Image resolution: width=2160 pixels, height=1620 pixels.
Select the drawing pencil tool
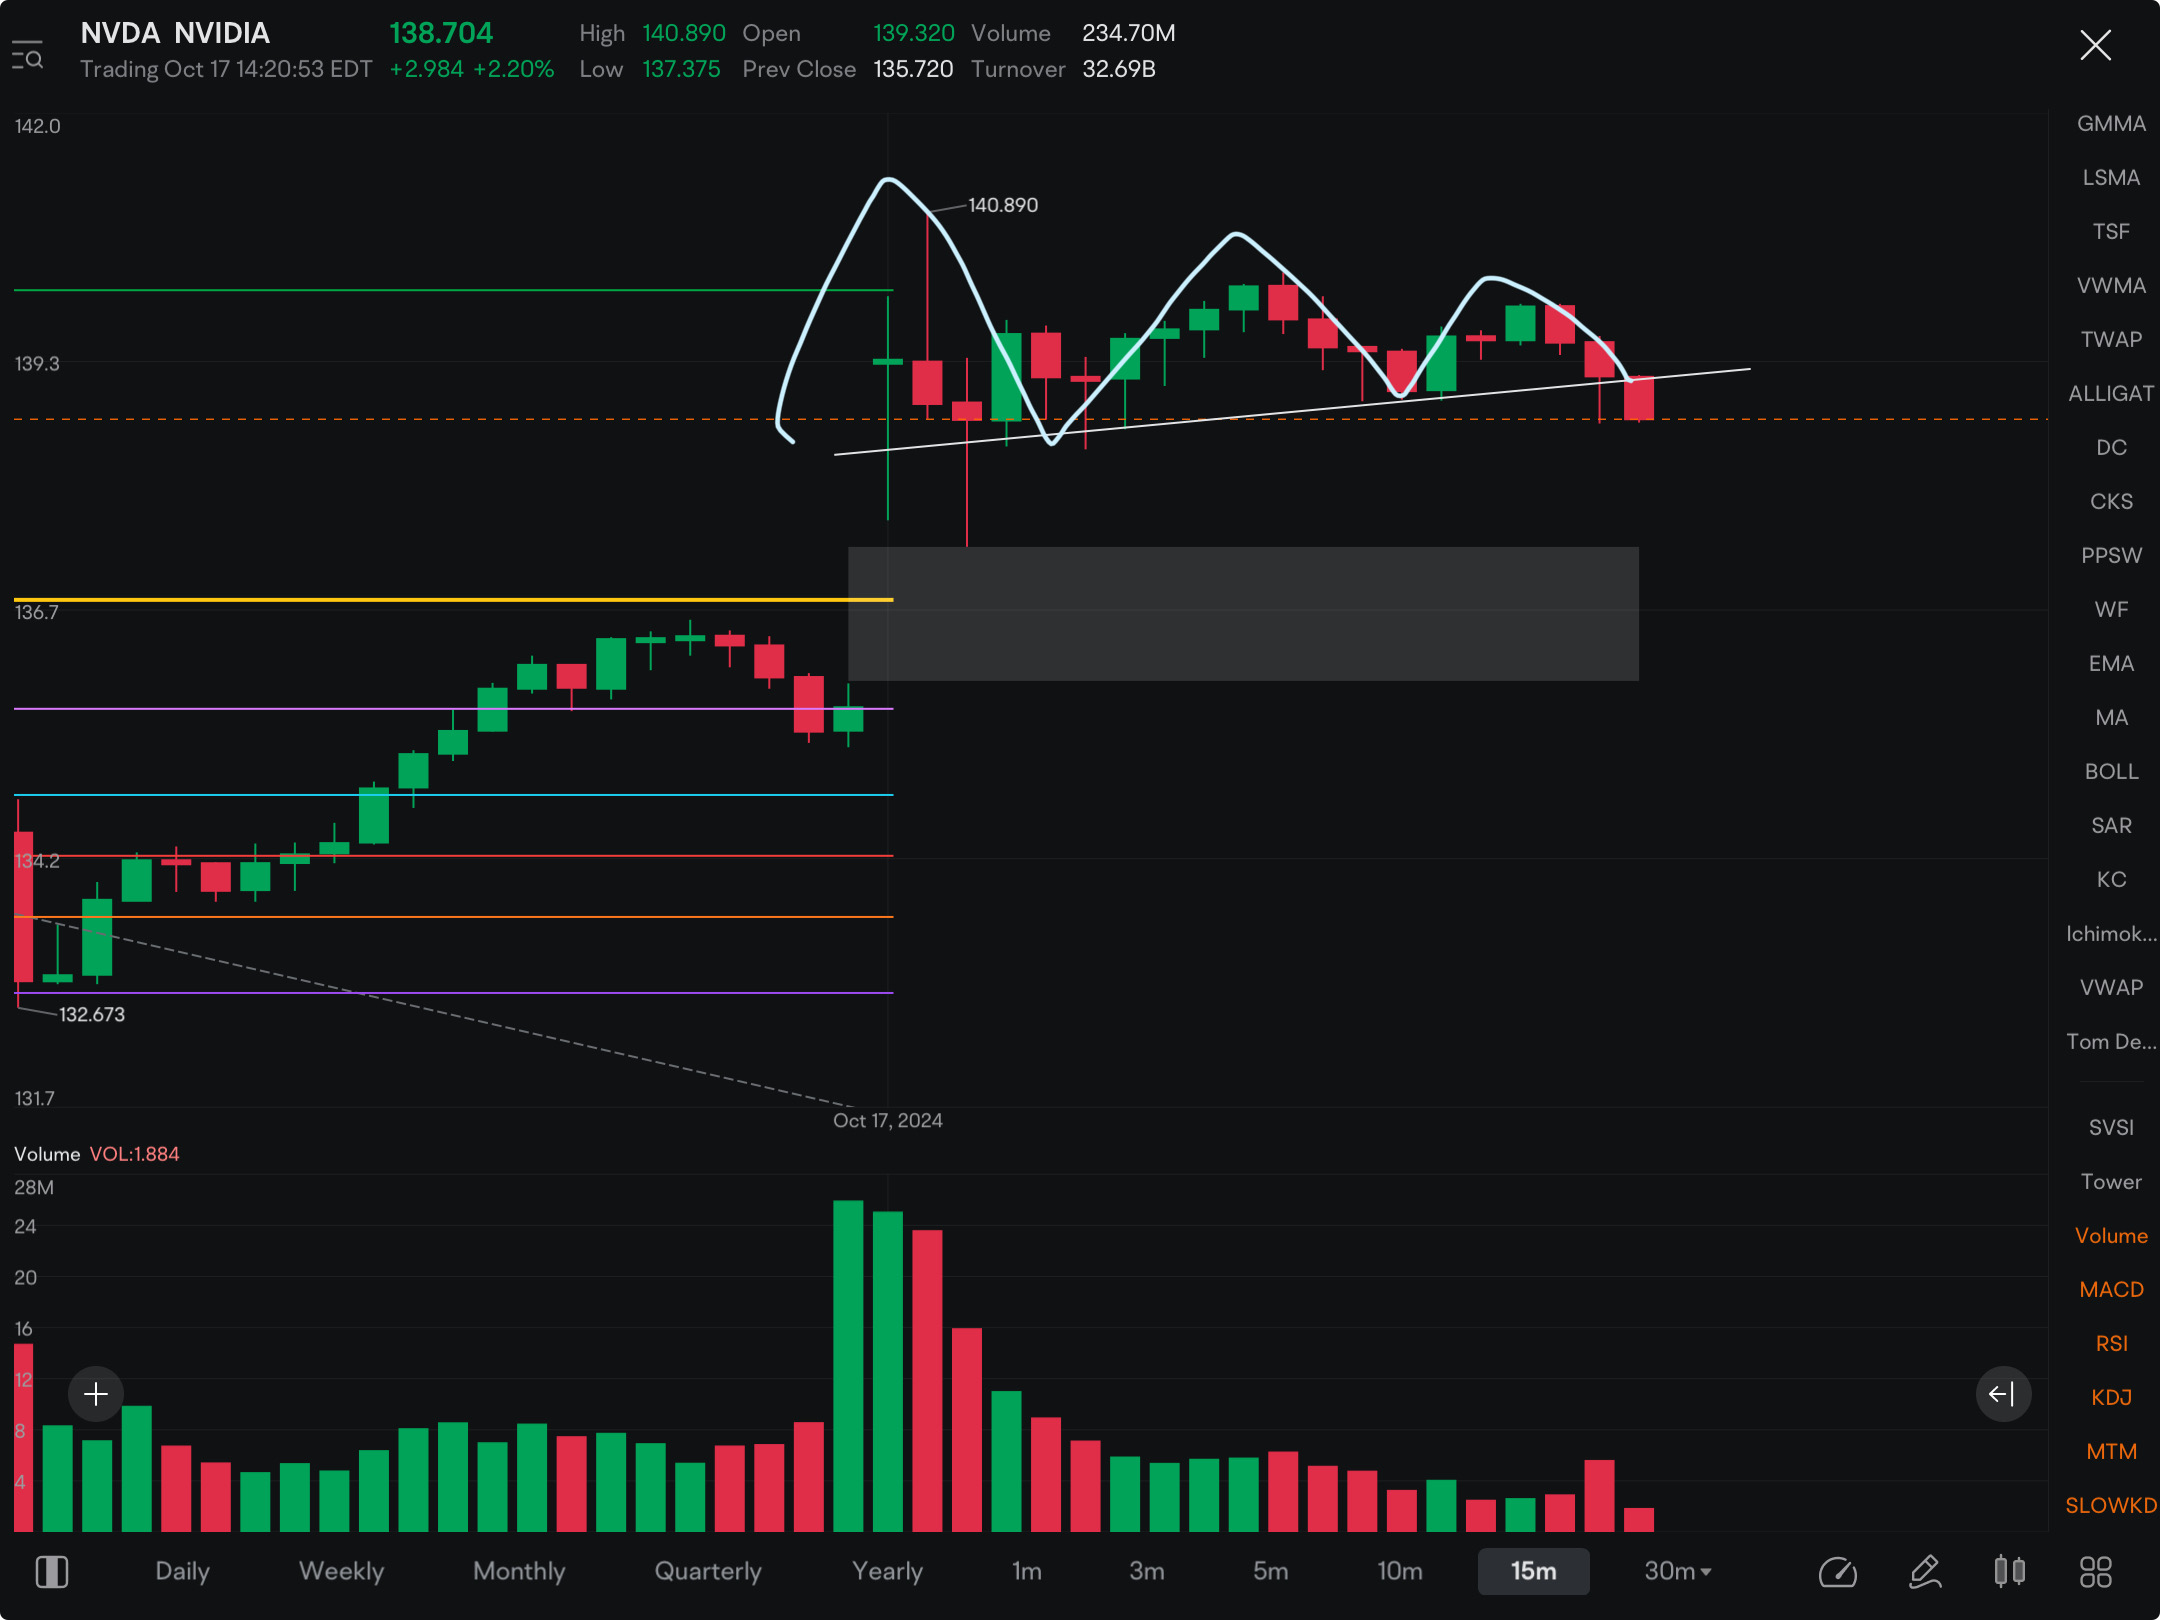point(1925,1572)
